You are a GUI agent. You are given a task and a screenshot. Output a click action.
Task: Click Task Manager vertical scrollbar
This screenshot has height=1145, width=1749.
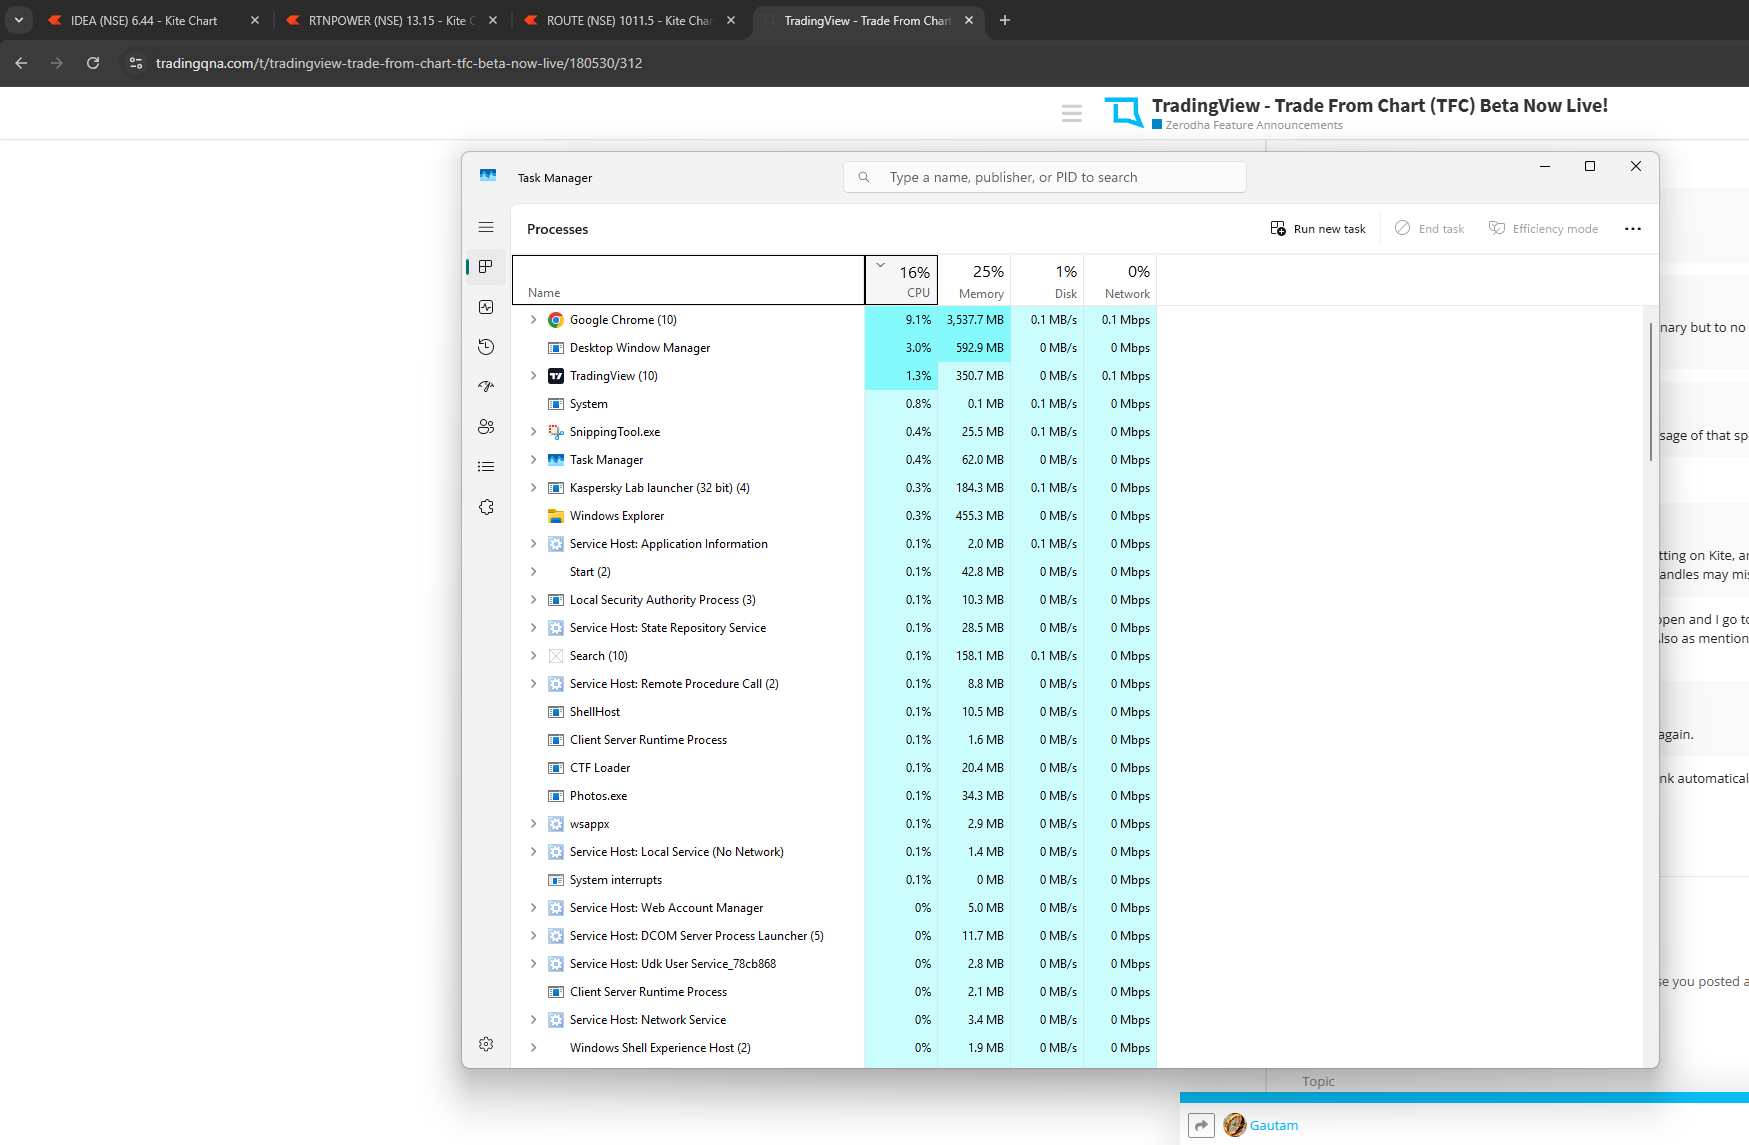coord(1650,392)
